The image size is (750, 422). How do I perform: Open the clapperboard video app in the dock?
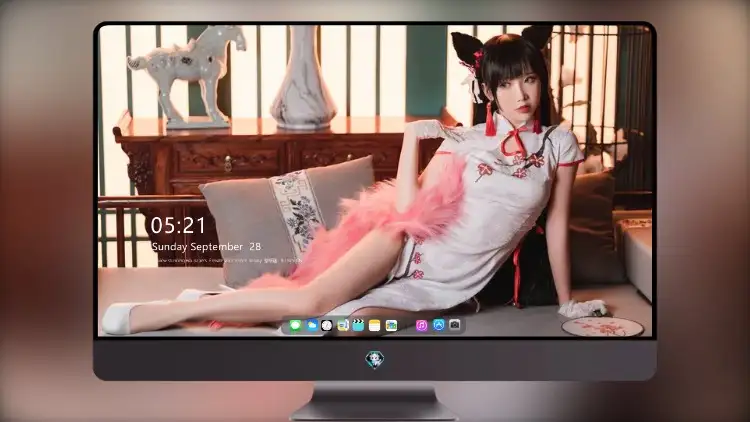pyautogui.click(x=358, y=325)
